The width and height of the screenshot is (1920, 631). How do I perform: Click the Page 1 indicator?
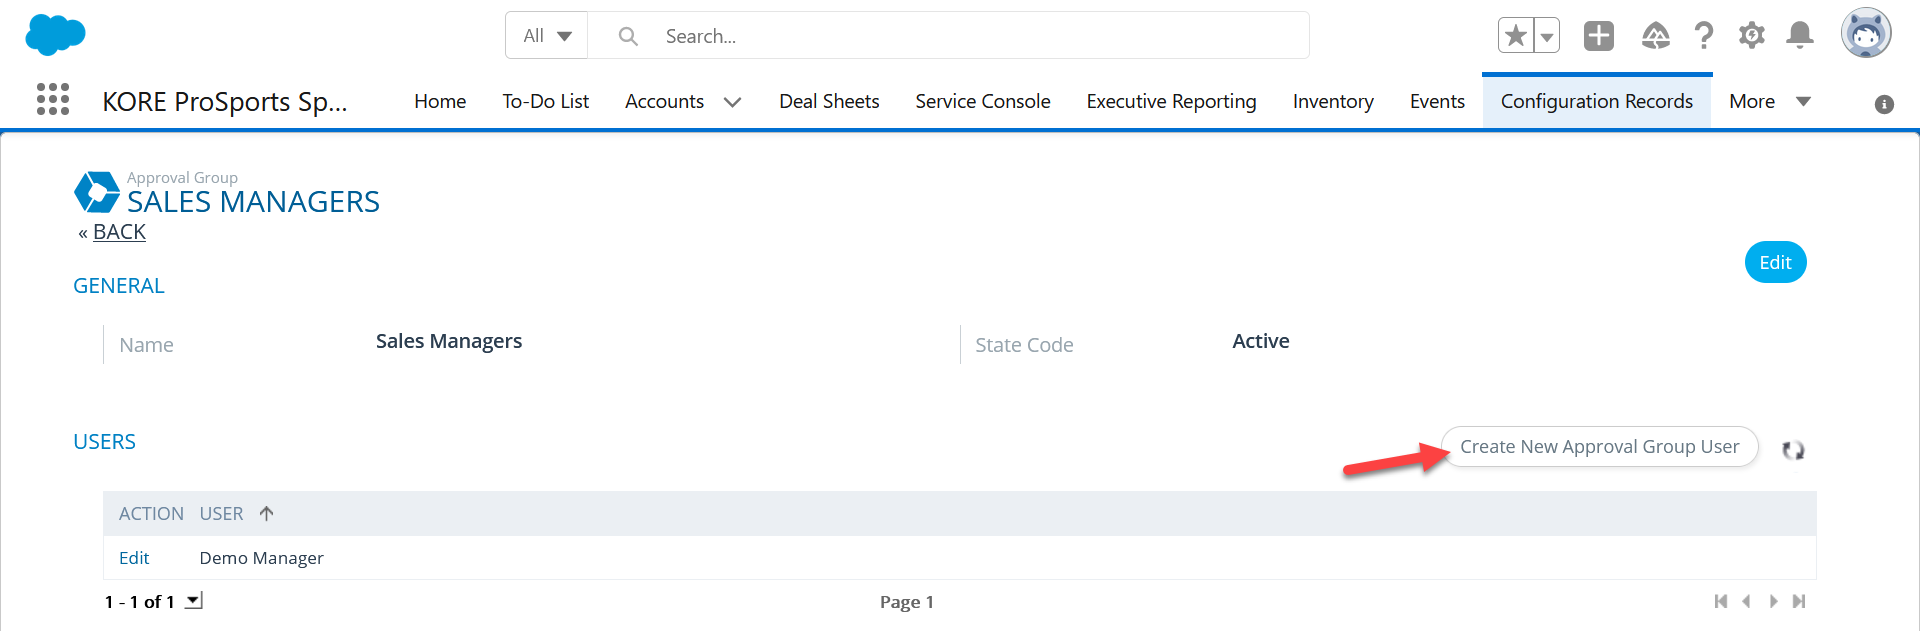click(x=907, y=601)
